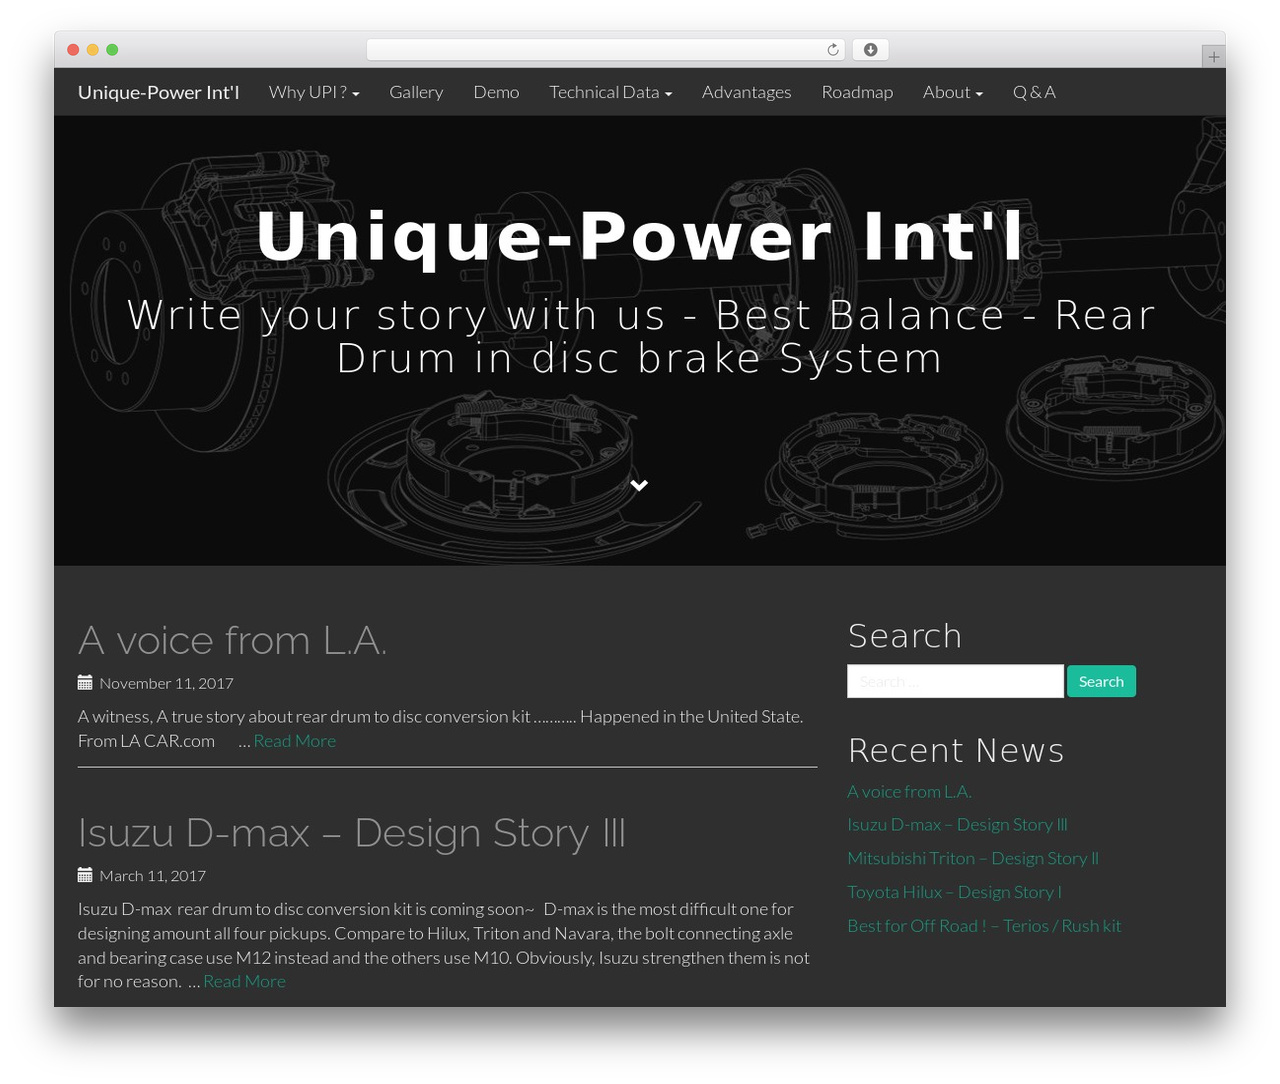Click the browser address bar

[x=606, y=50]
